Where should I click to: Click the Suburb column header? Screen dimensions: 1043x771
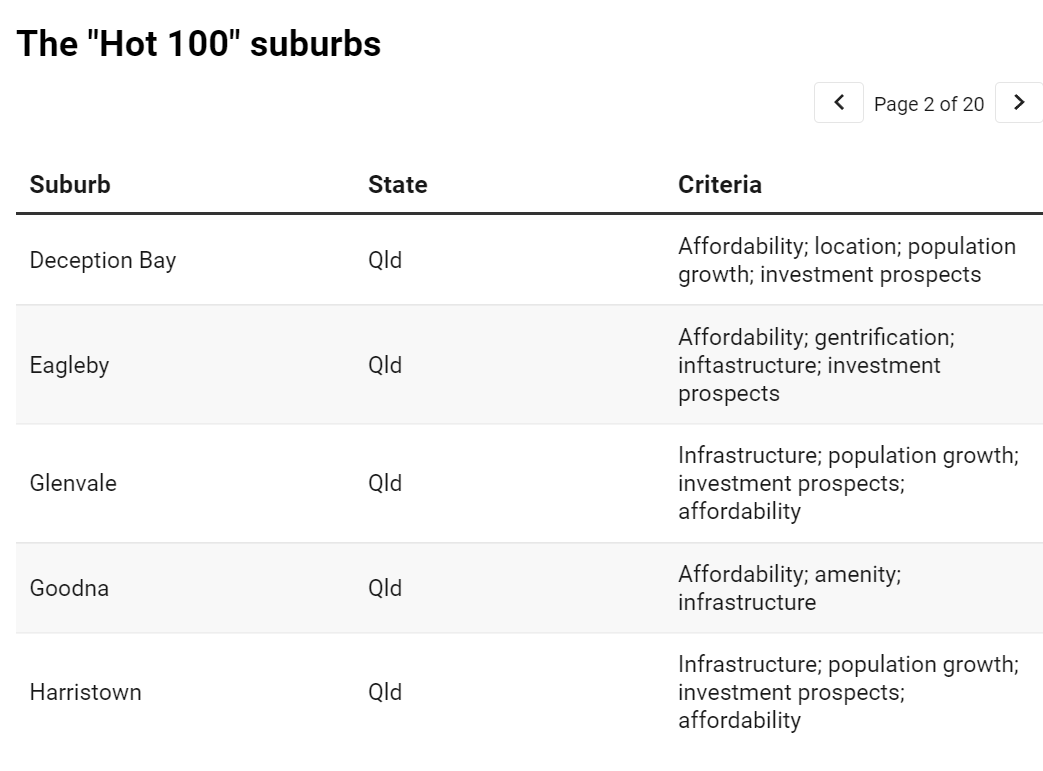[x=70, y=184]
